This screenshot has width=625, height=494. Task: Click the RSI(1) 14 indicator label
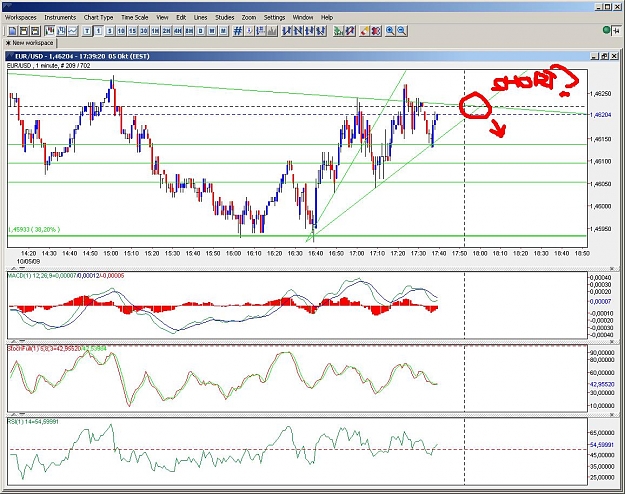[33, 421]
